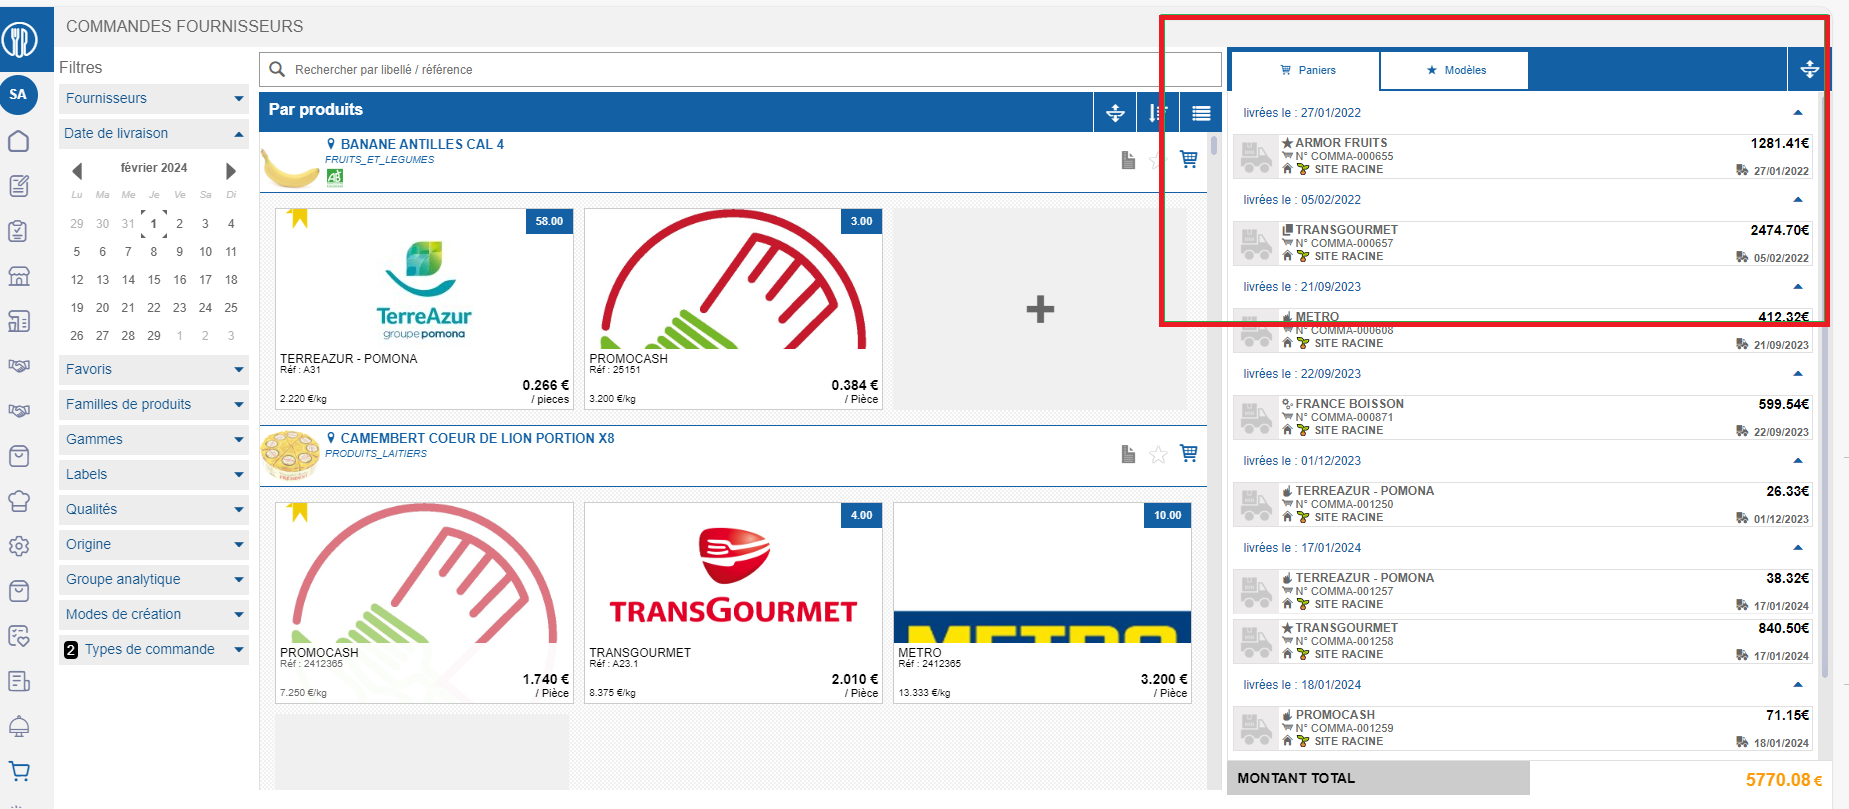Click the product search field
This screenshot has height=809, width=1849.
[740, 70]
